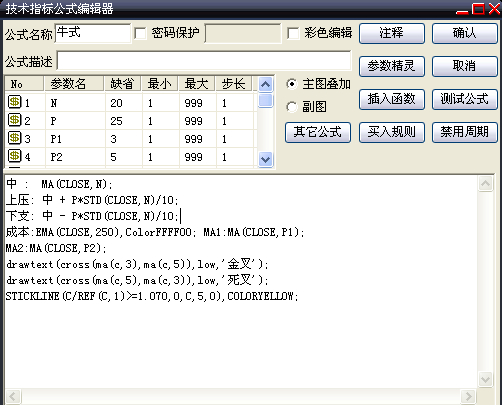Screen dimensions: 502x405
Task: Click the formula editor scroll-right arrow
Action: click(x=468, y=396)
